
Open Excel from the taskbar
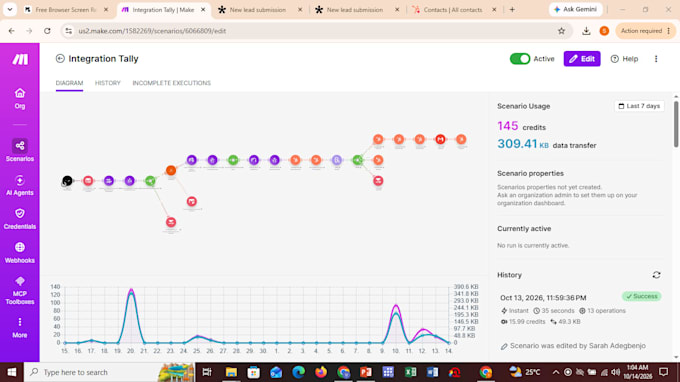click(x=410, y=372)
